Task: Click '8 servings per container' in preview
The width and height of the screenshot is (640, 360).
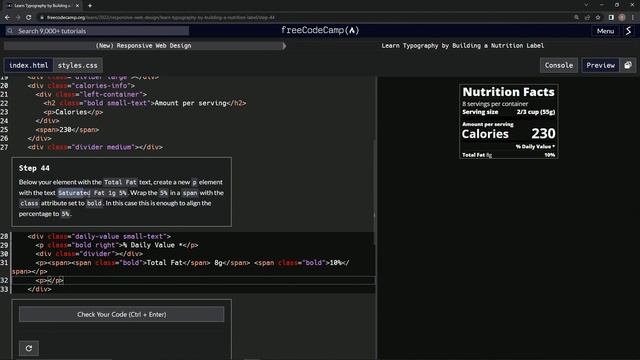Action: 495,104
